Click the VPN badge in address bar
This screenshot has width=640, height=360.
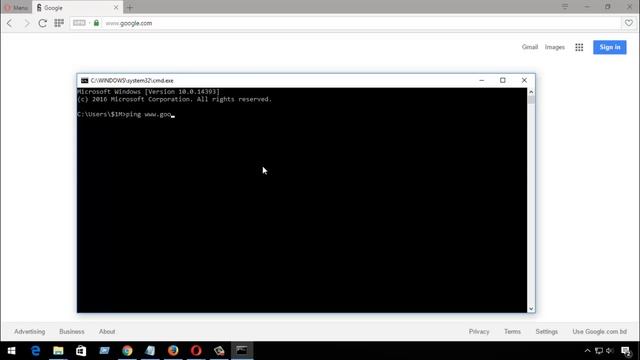pos(79,23)
